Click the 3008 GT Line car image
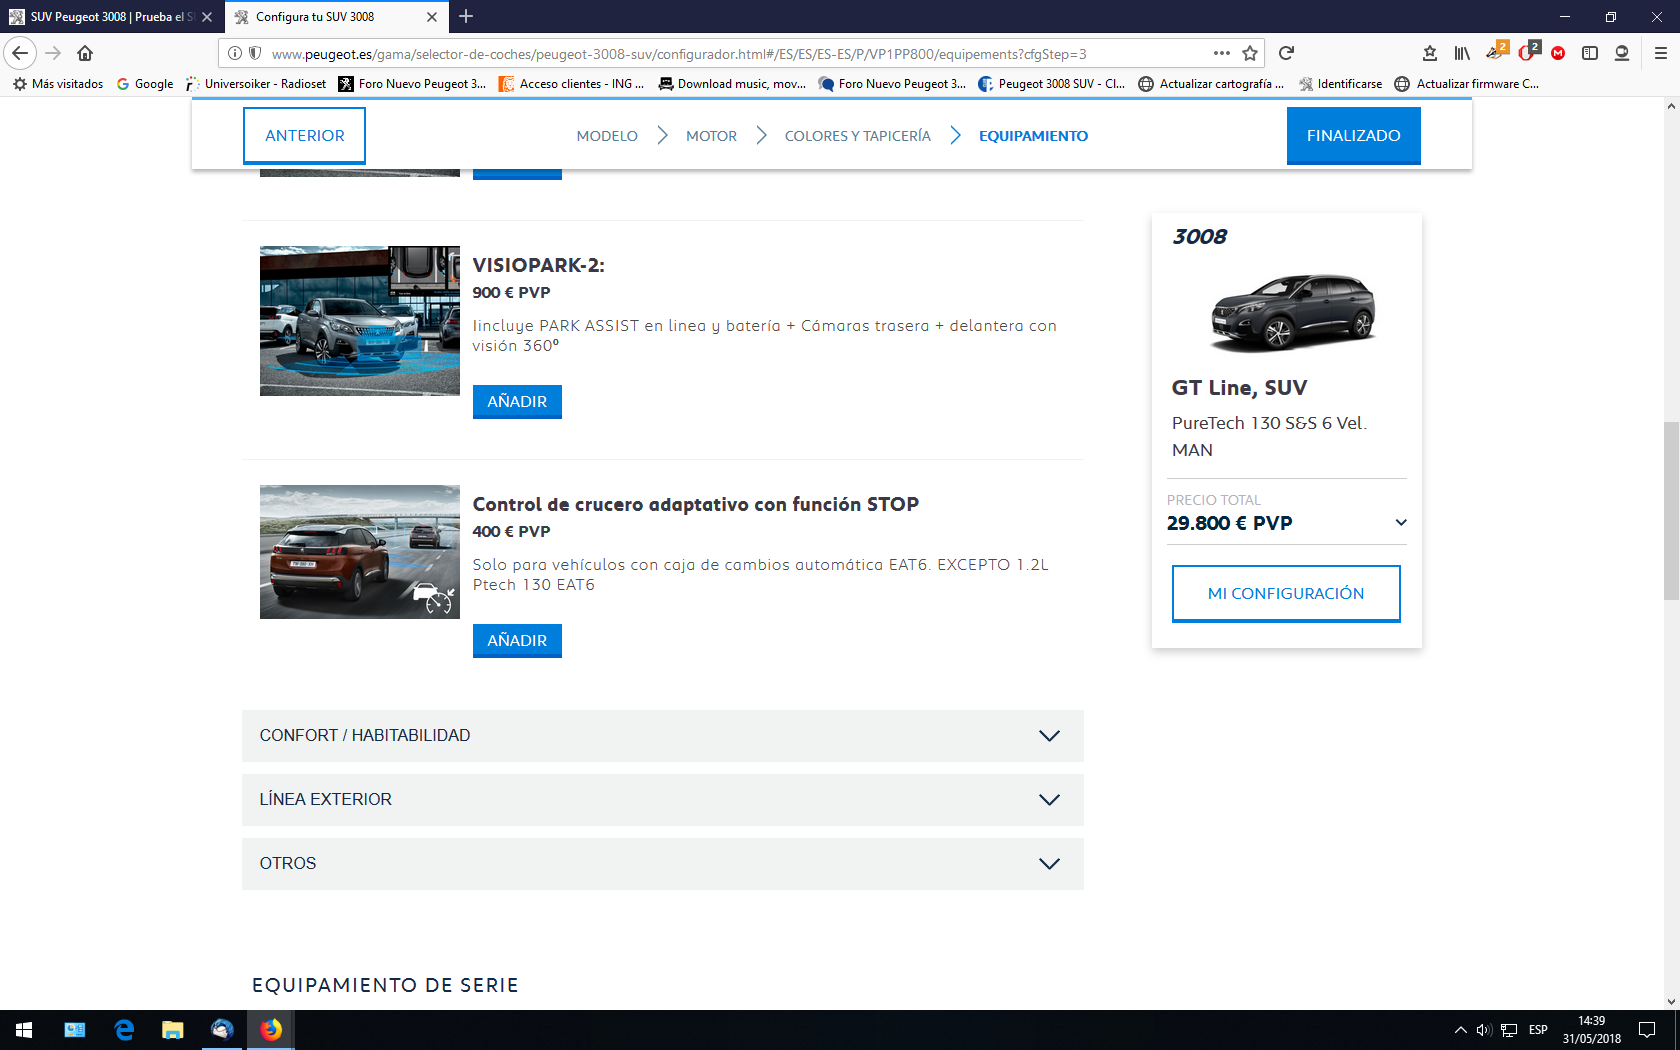The width and height of the screenshot is (1680, 1050). pos(1293,313)
